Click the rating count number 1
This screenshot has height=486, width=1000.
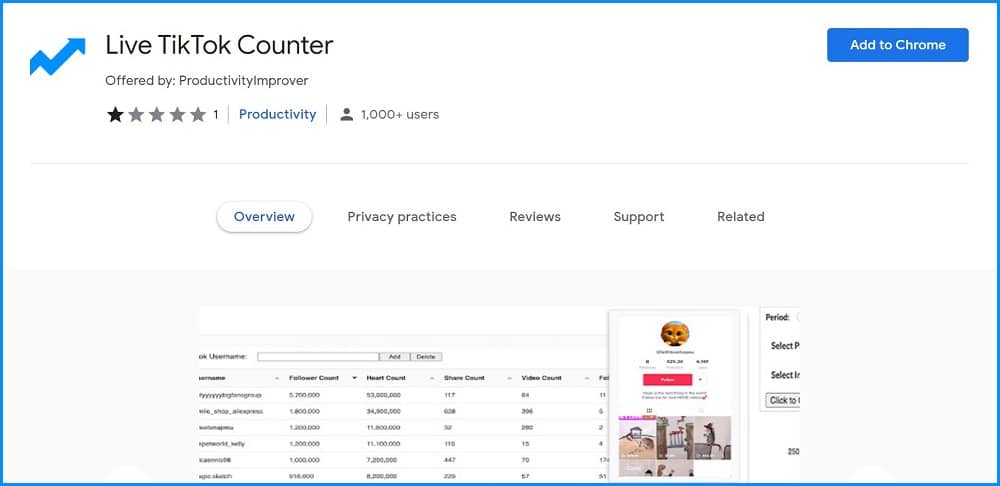[x=216, y=115]
